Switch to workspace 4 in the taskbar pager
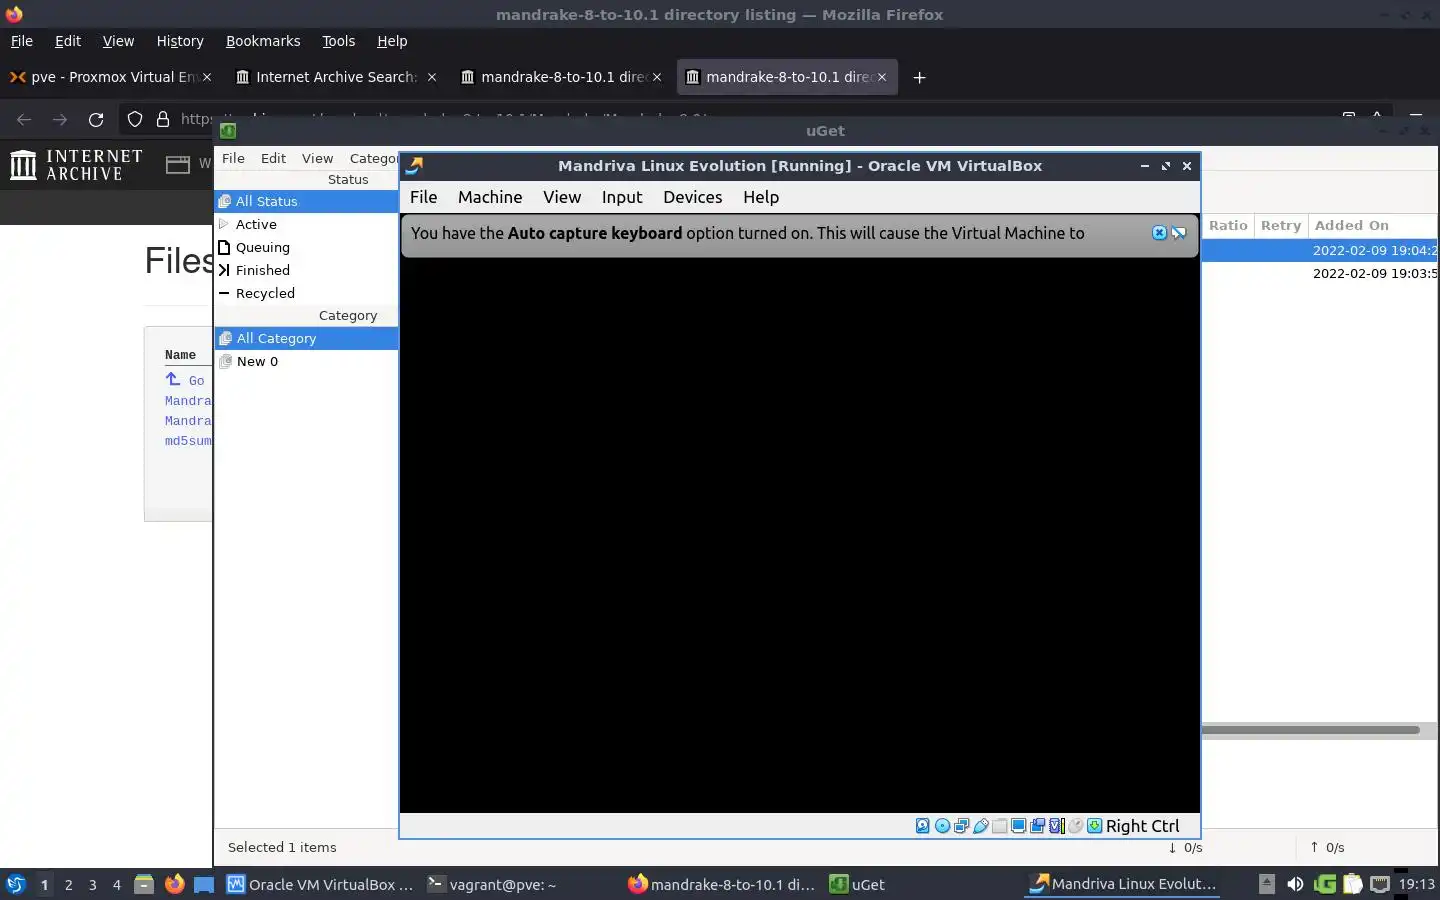Image resolution: width=1440 pixels, height=900 pixels. pyautogui.click(x=116, y=884)
